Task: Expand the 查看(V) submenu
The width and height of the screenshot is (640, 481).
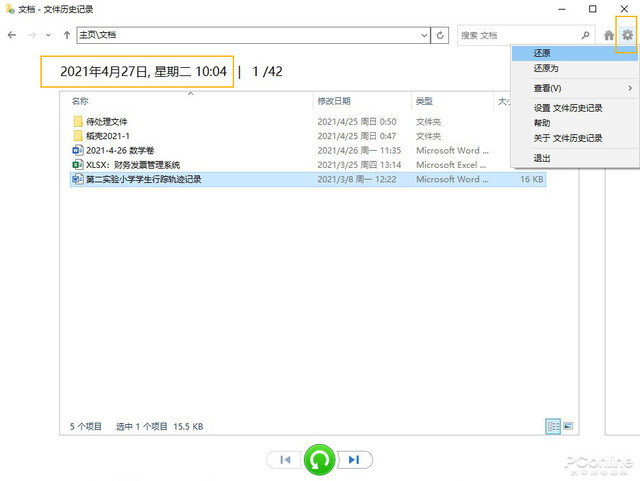Action: [575, 88]
